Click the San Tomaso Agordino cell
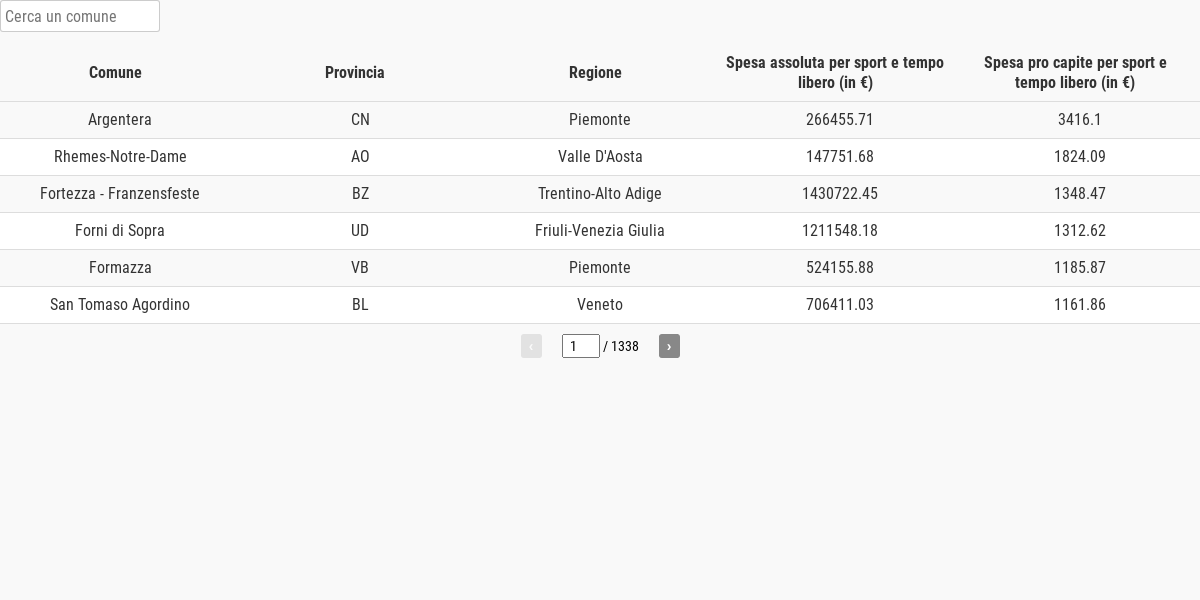 click(120, 305)
